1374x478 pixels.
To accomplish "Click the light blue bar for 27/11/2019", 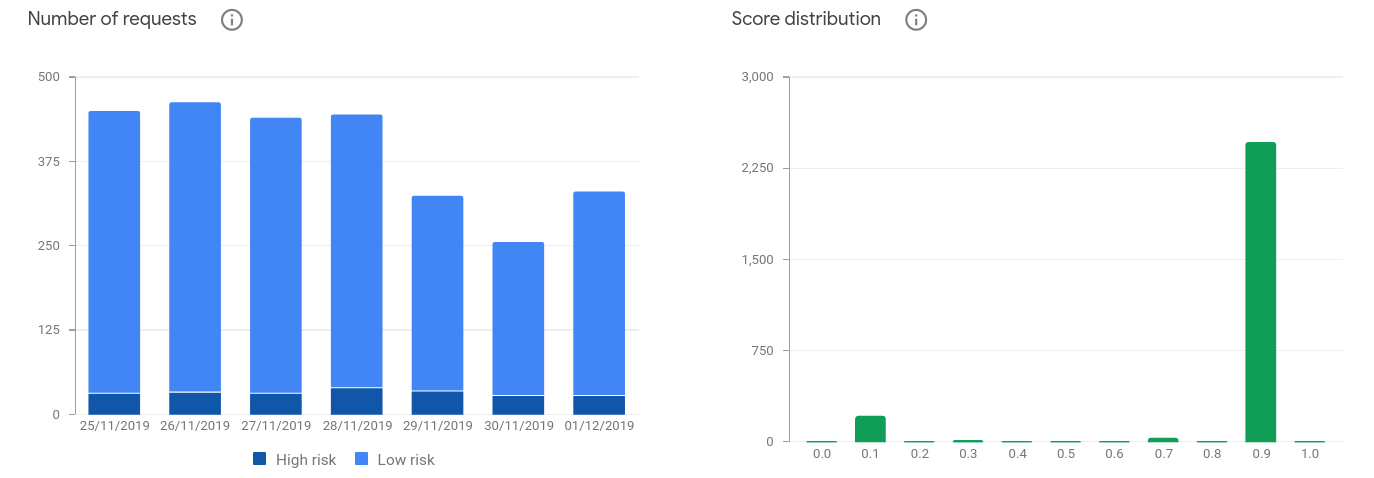I will point(276,255).
